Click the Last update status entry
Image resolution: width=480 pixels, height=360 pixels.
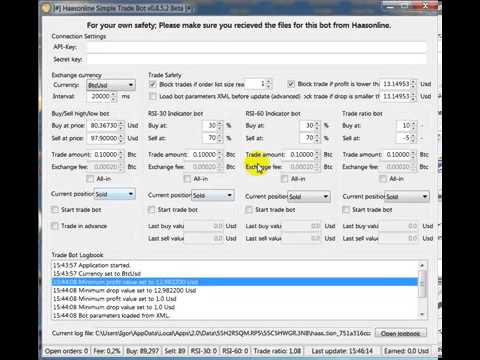tap(342, 351)
